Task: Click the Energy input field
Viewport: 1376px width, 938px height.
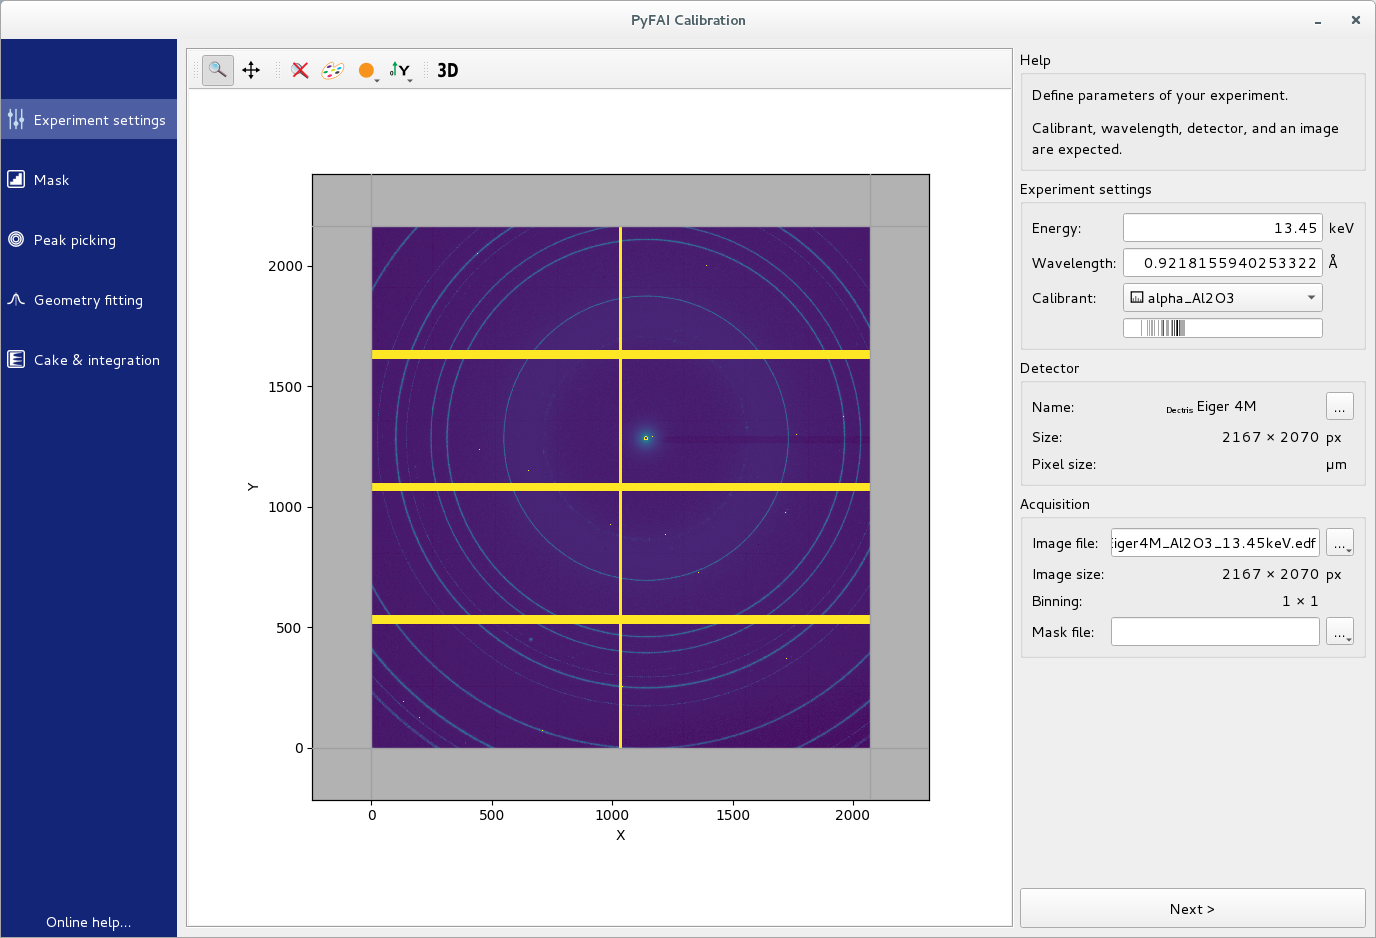Action: 1222,228
